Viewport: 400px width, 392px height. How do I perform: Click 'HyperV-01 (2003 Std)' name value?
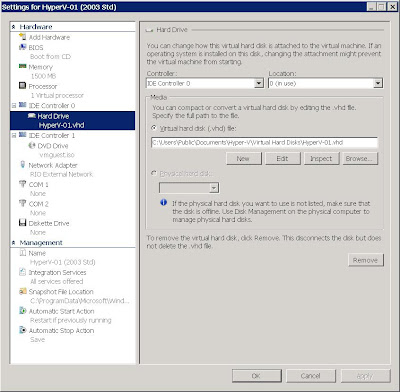pos(63,262)
